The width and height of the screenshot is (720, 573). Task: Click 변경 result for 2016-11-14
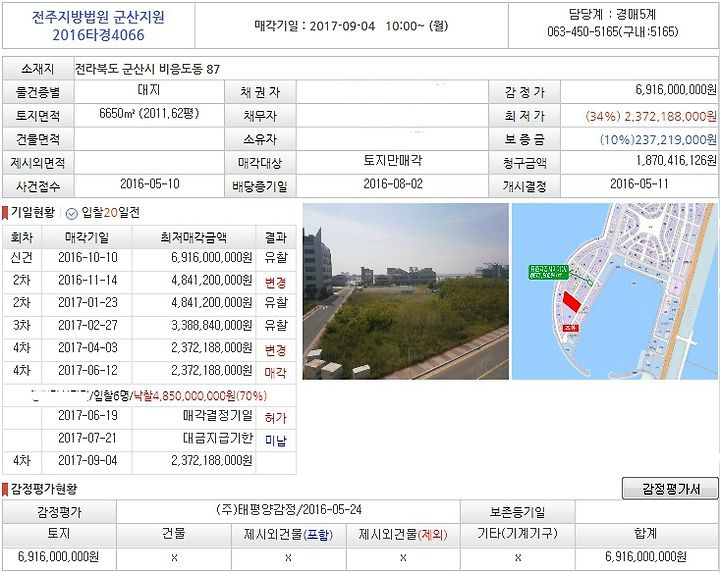pyautogui.click(x=276, y=283)
